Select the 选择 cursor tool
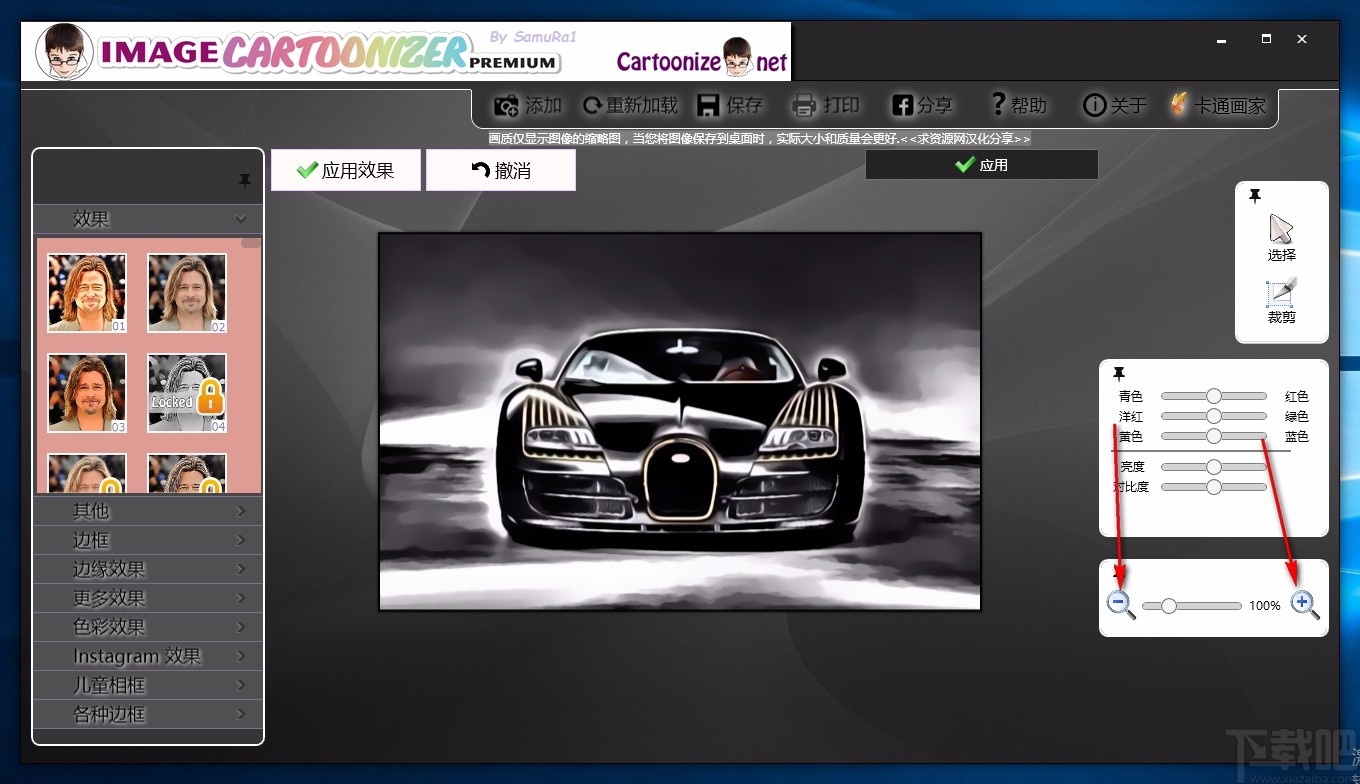Image resolution: width=1360 pixels, height=784 pixels. [x=1281, y=237]
